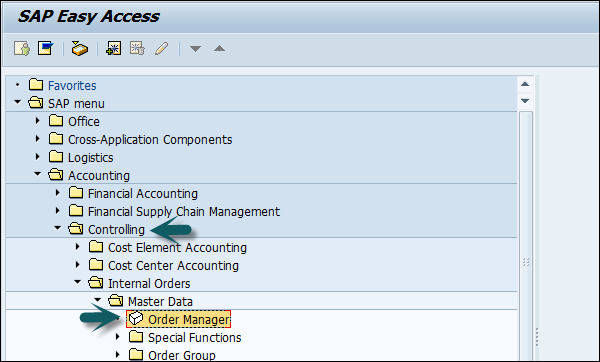Click Move Favorites Down arrow

coord(196,49)
